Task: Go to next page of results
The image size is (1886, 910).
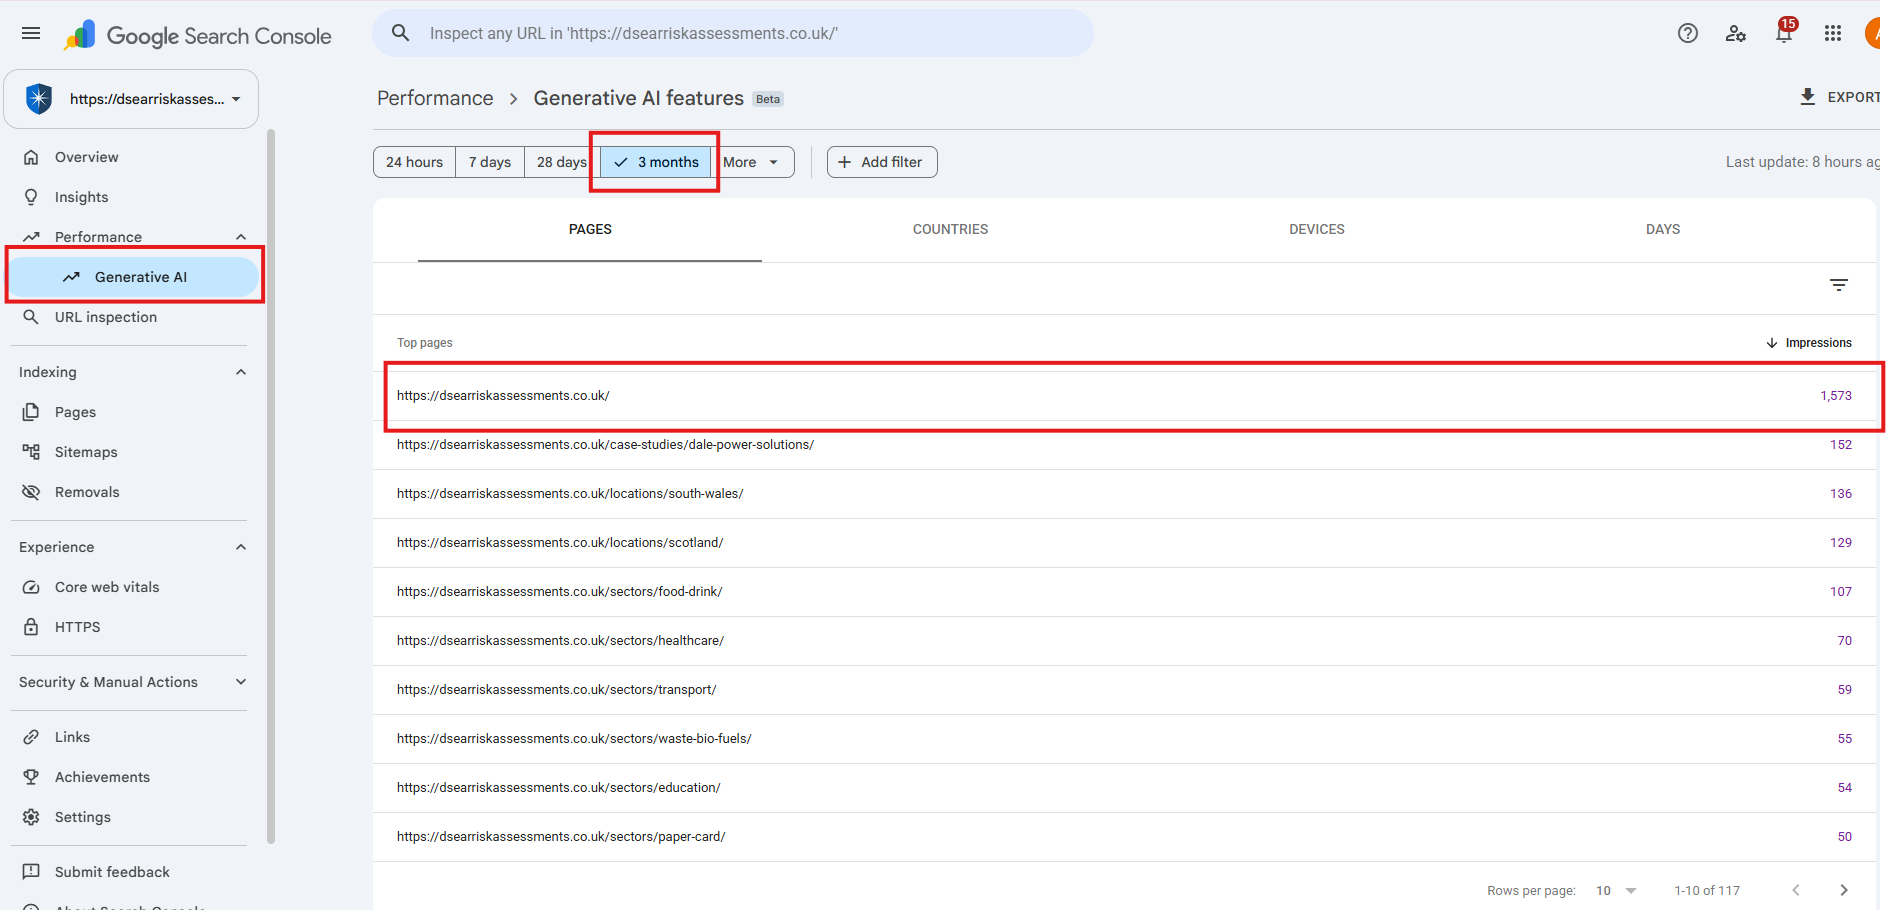Action: pyautogui.click(x=1844, y=890)
